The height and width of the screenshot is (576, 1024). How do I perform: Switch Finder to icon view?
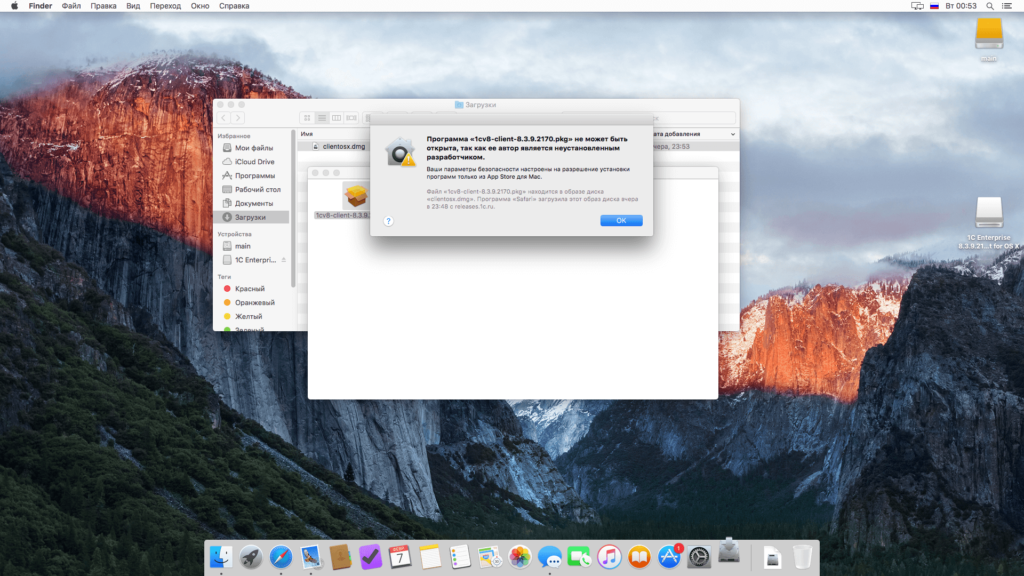[x=307, y=118]
